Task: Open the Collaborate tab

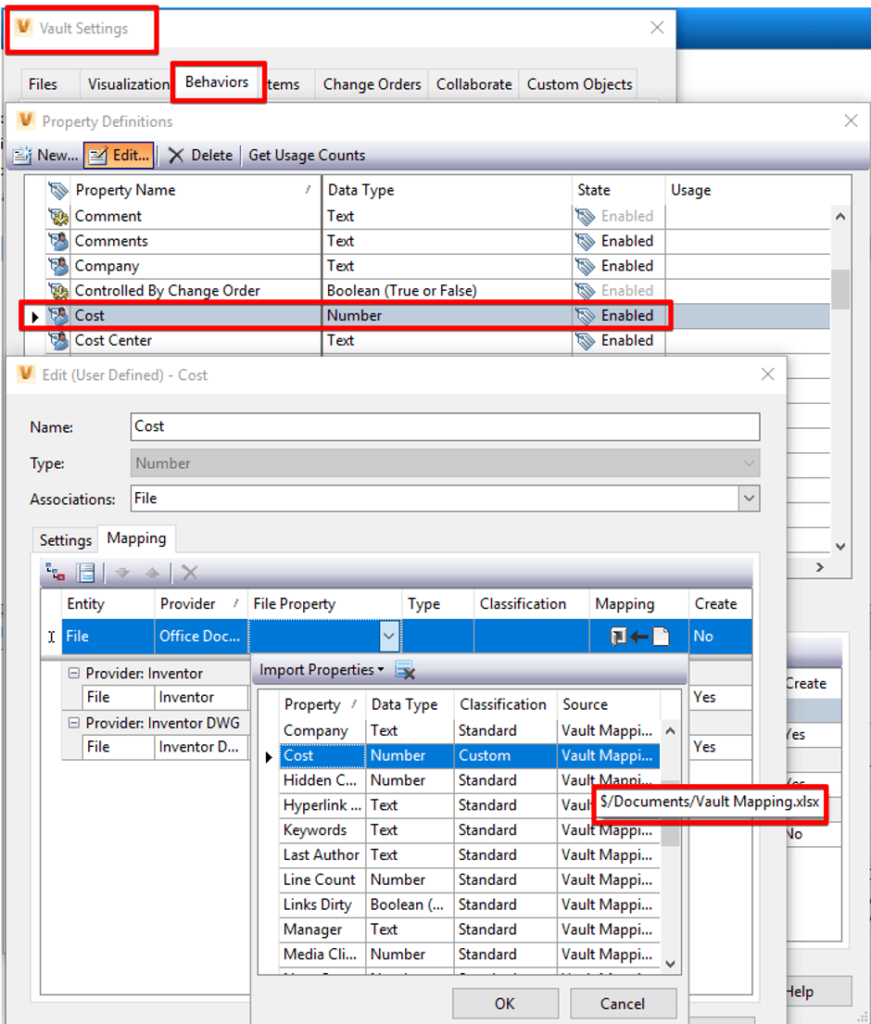Action: pyautogui.click(x=474, y=84)
